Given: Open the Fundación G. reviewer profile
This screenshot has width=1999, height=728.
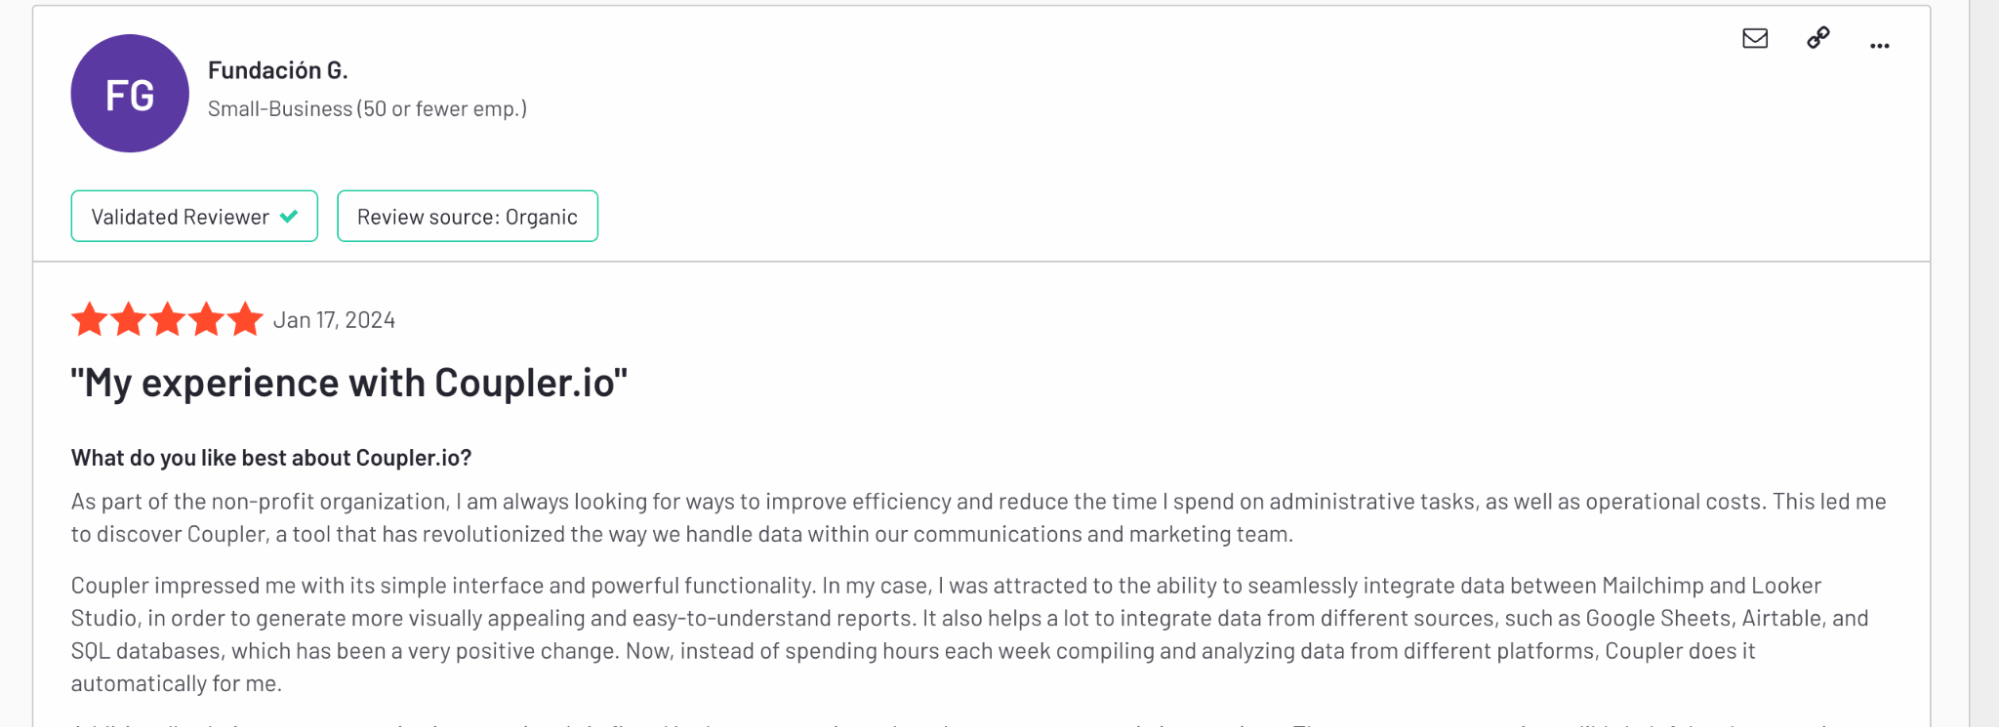Looking at the screenshot, I should [278, 70].
